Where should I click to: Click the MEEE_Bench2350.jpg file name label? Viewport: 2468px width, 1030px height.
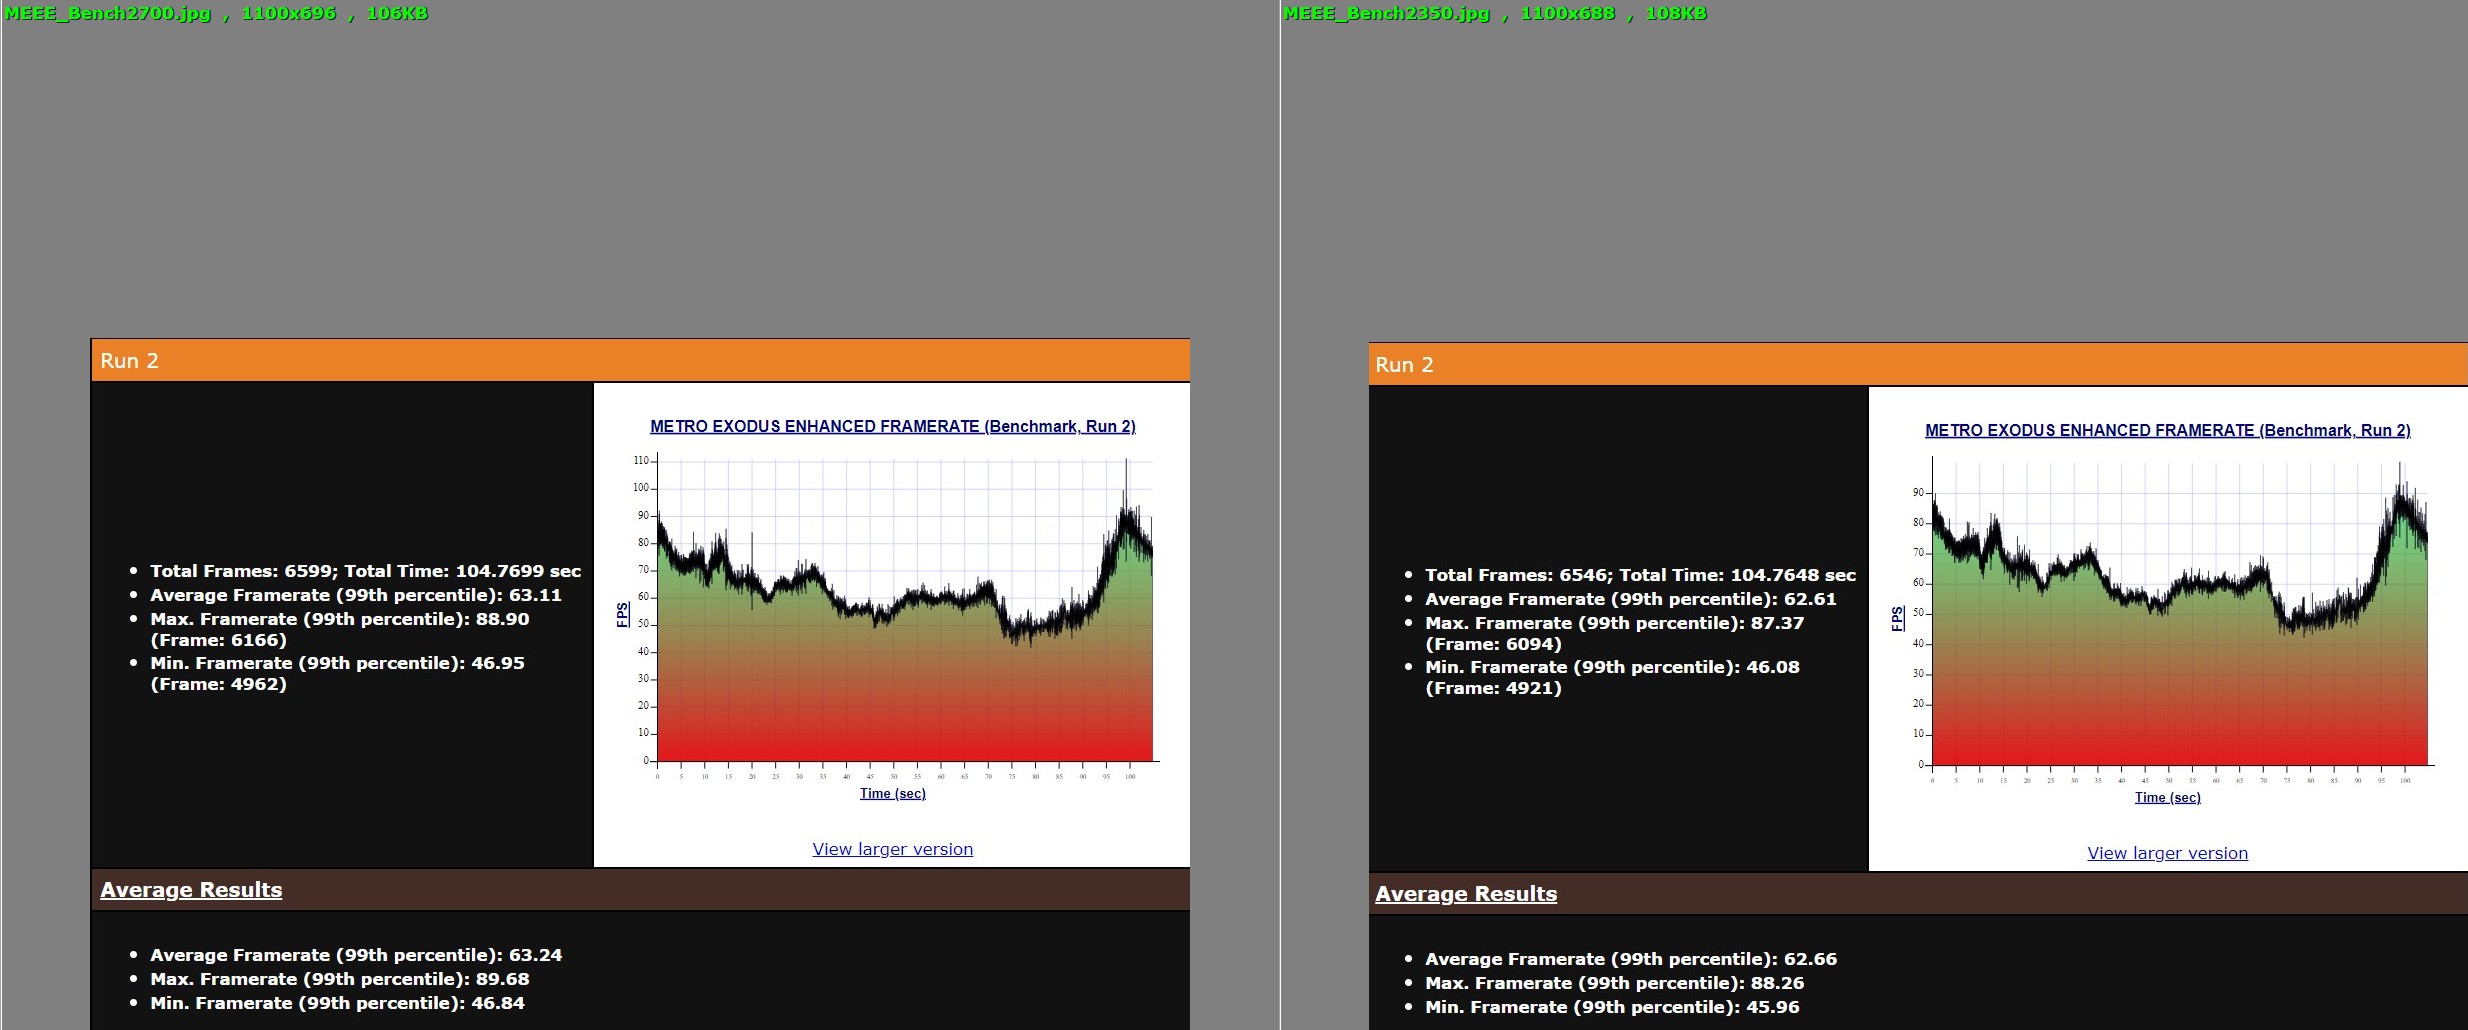1387,13
